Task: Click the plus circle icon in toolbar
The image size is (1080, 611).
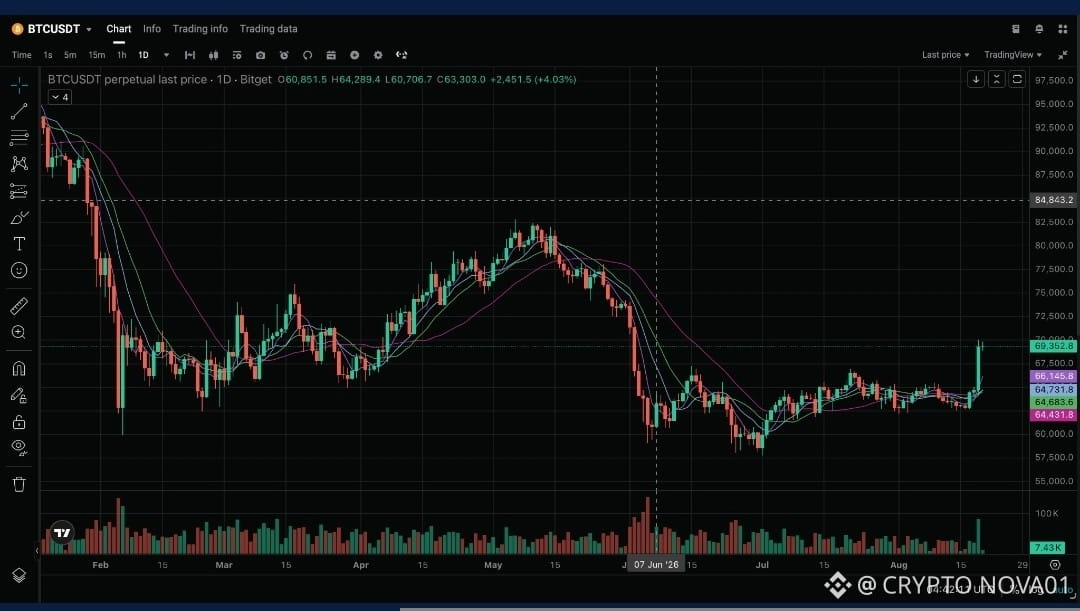Action: [x=355, y=55]
